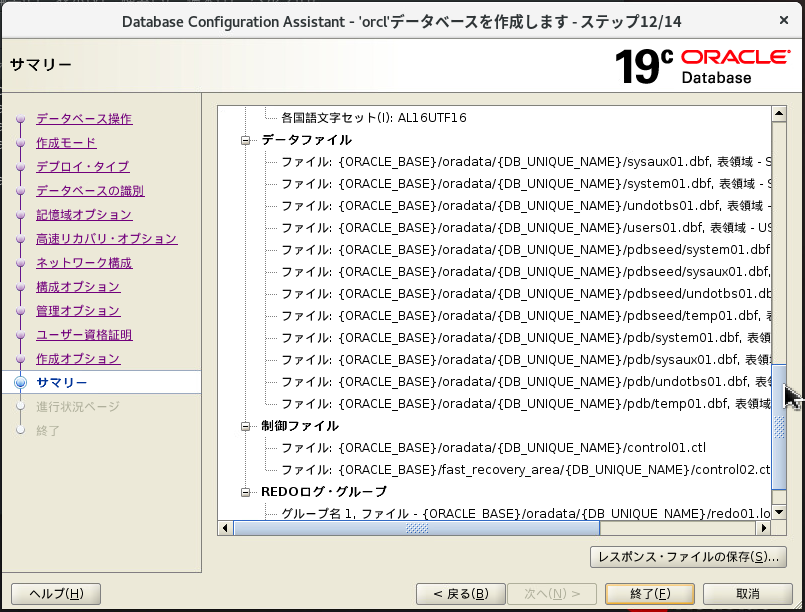805x612 pixels.
Task: Click the vertical scrollbar down arrow
Action: pyautogui.click(x=779, y=512)
